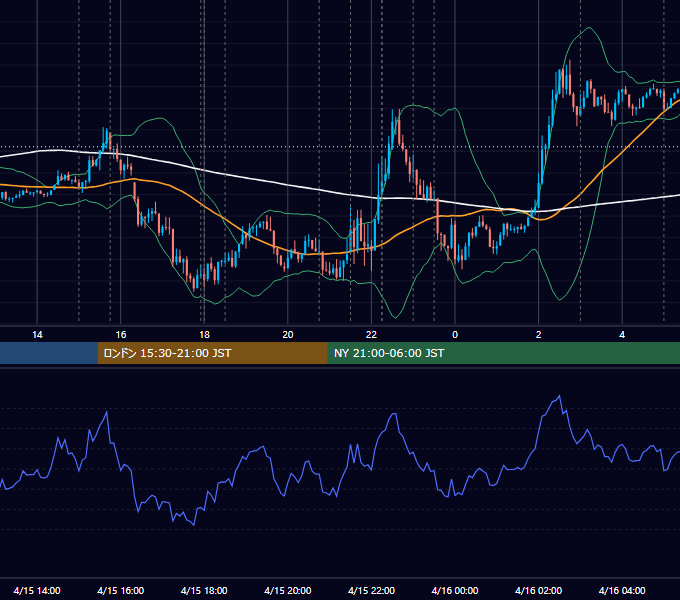
Task: Click the 4/16 02:00 time label
Action: click(x=538, y=590)
